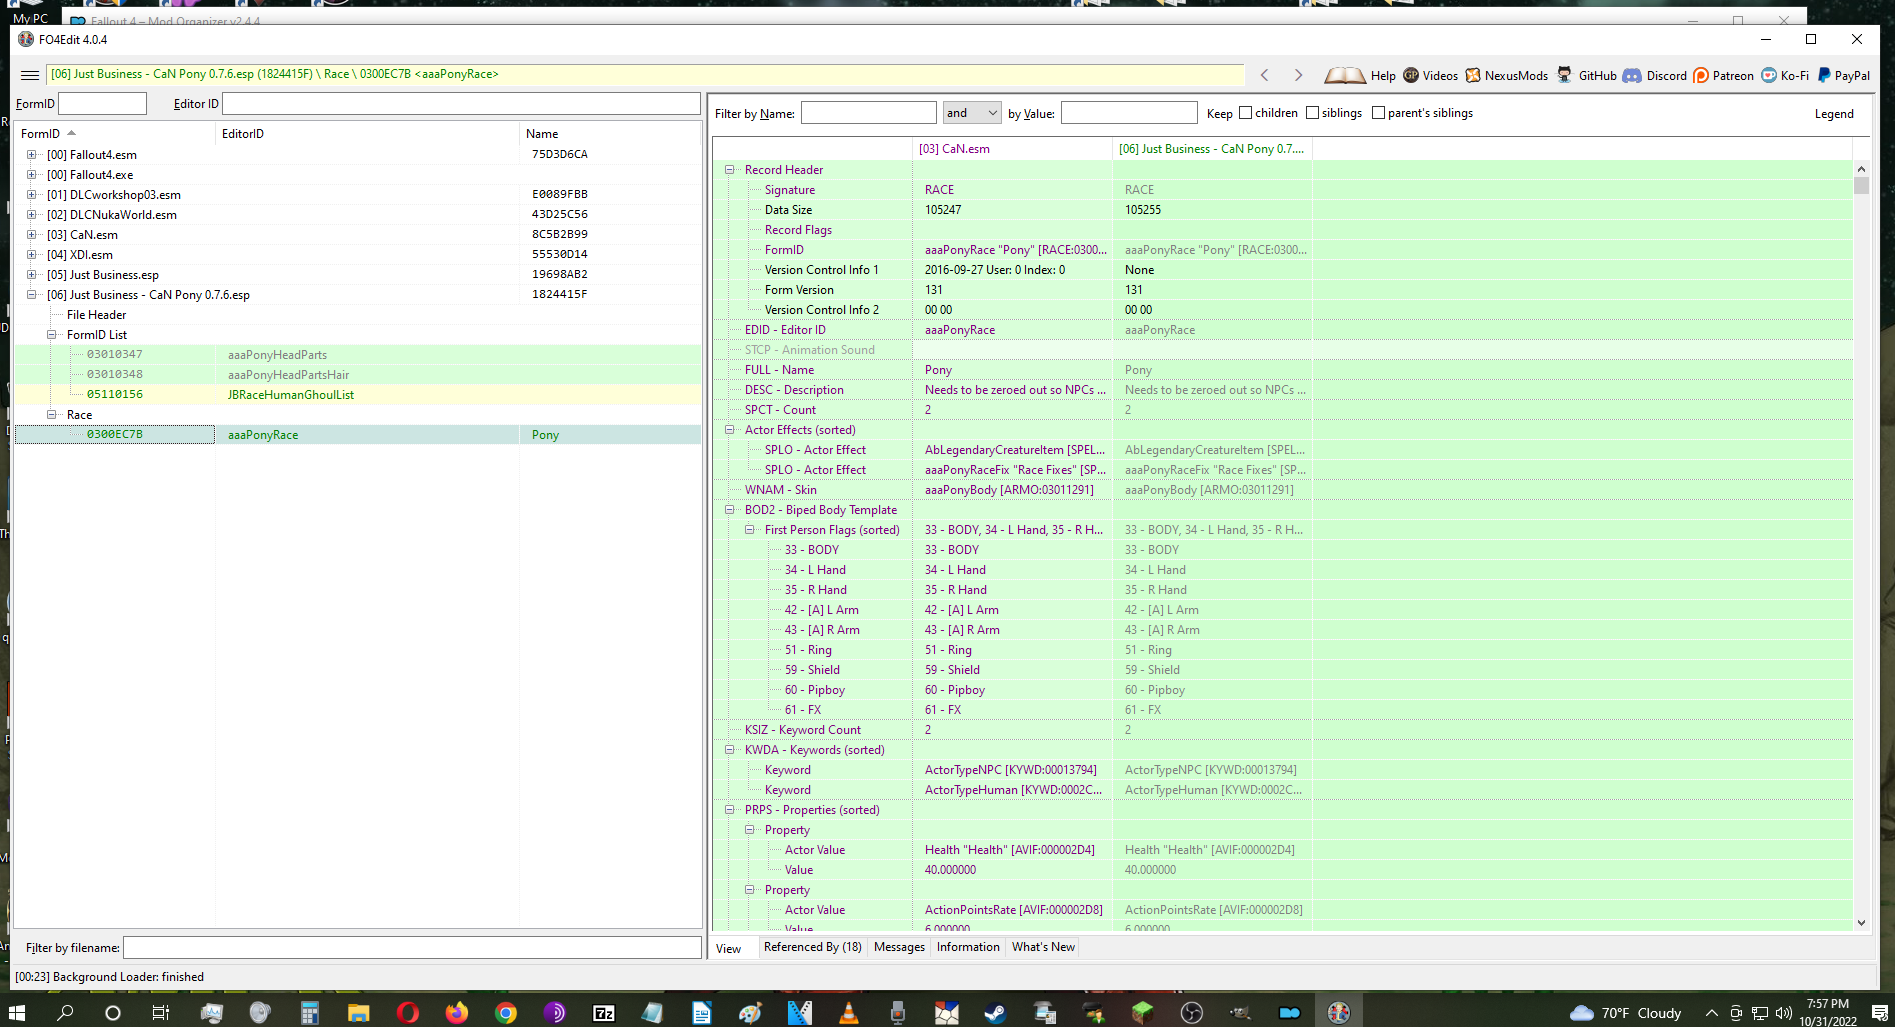Open Steam from the taskbar

coord(995,1013)
